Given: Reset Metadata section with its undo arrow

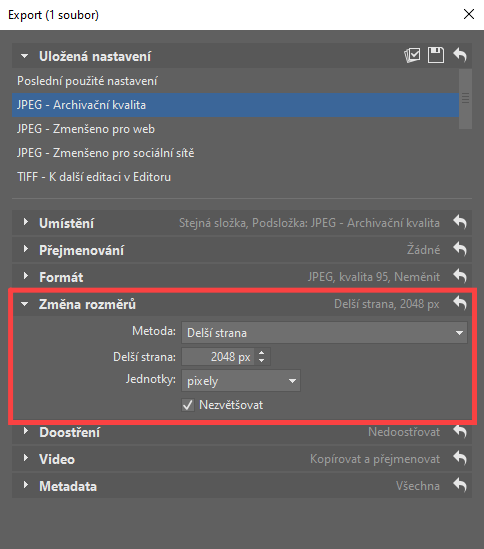Looking at the screenshot, I should point(460,485).
